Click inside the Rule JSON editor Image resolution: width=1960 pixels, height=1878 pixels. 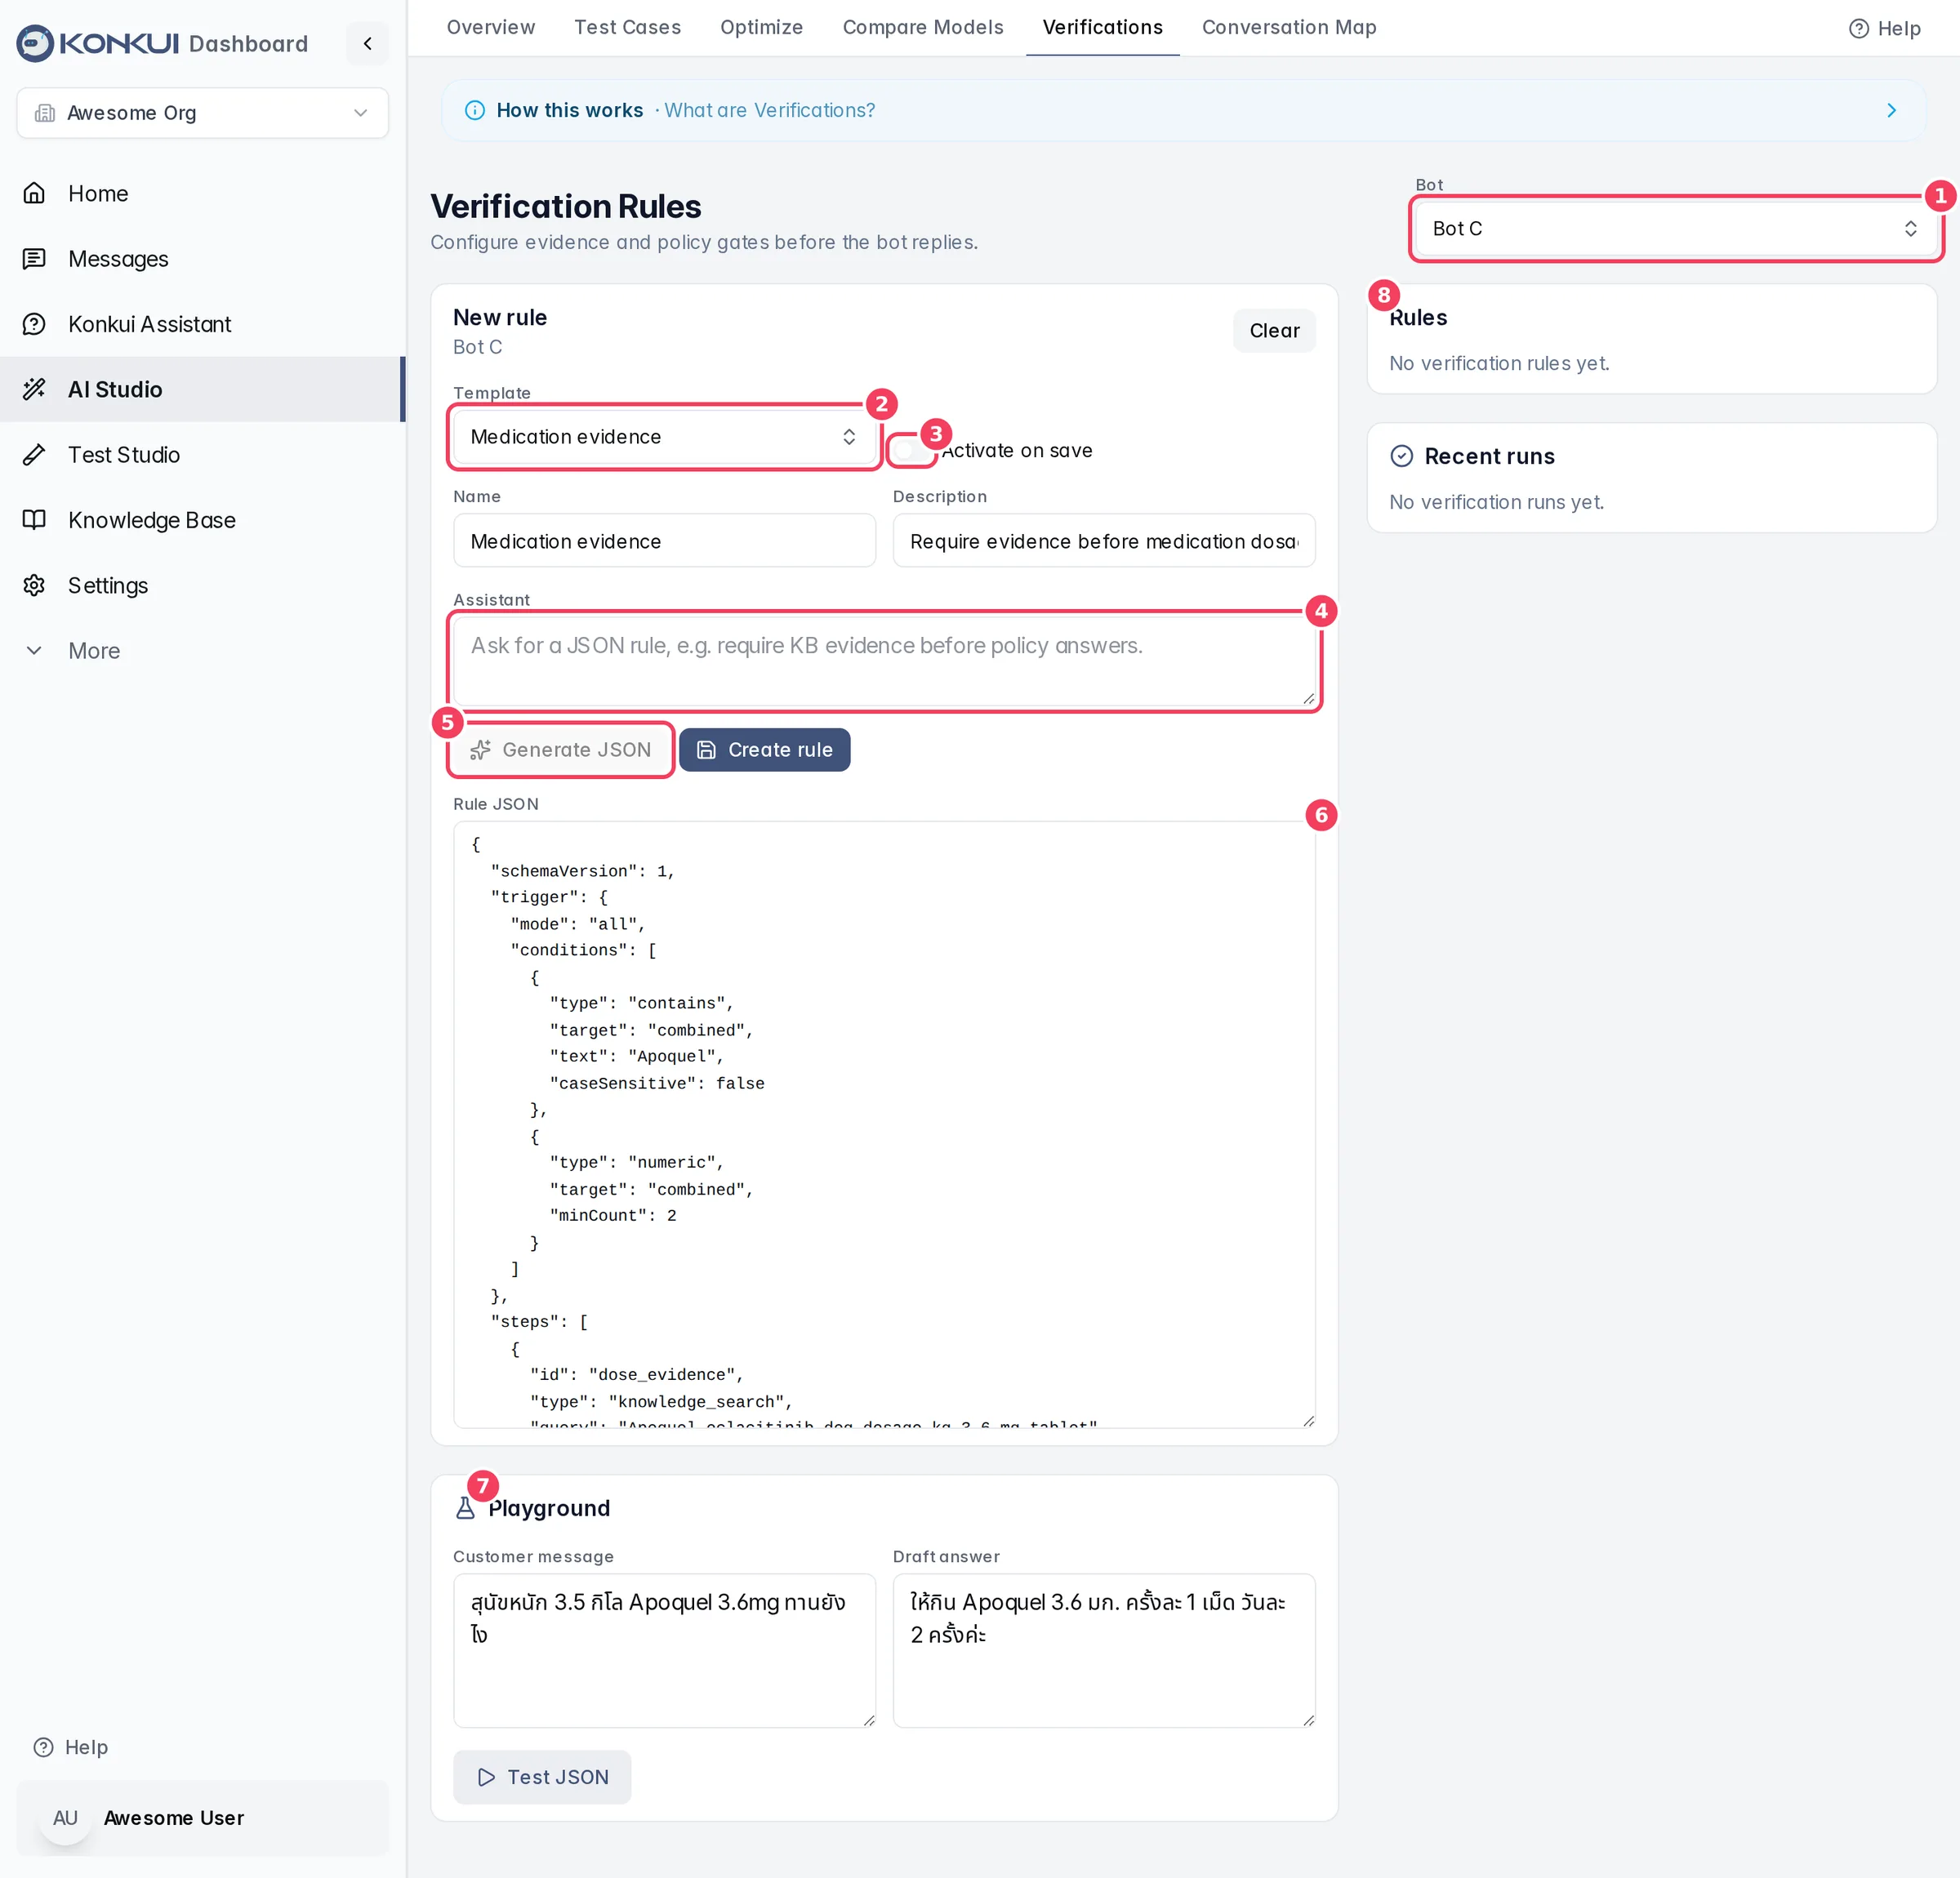pyautogui.click(x=884, y=1125)
